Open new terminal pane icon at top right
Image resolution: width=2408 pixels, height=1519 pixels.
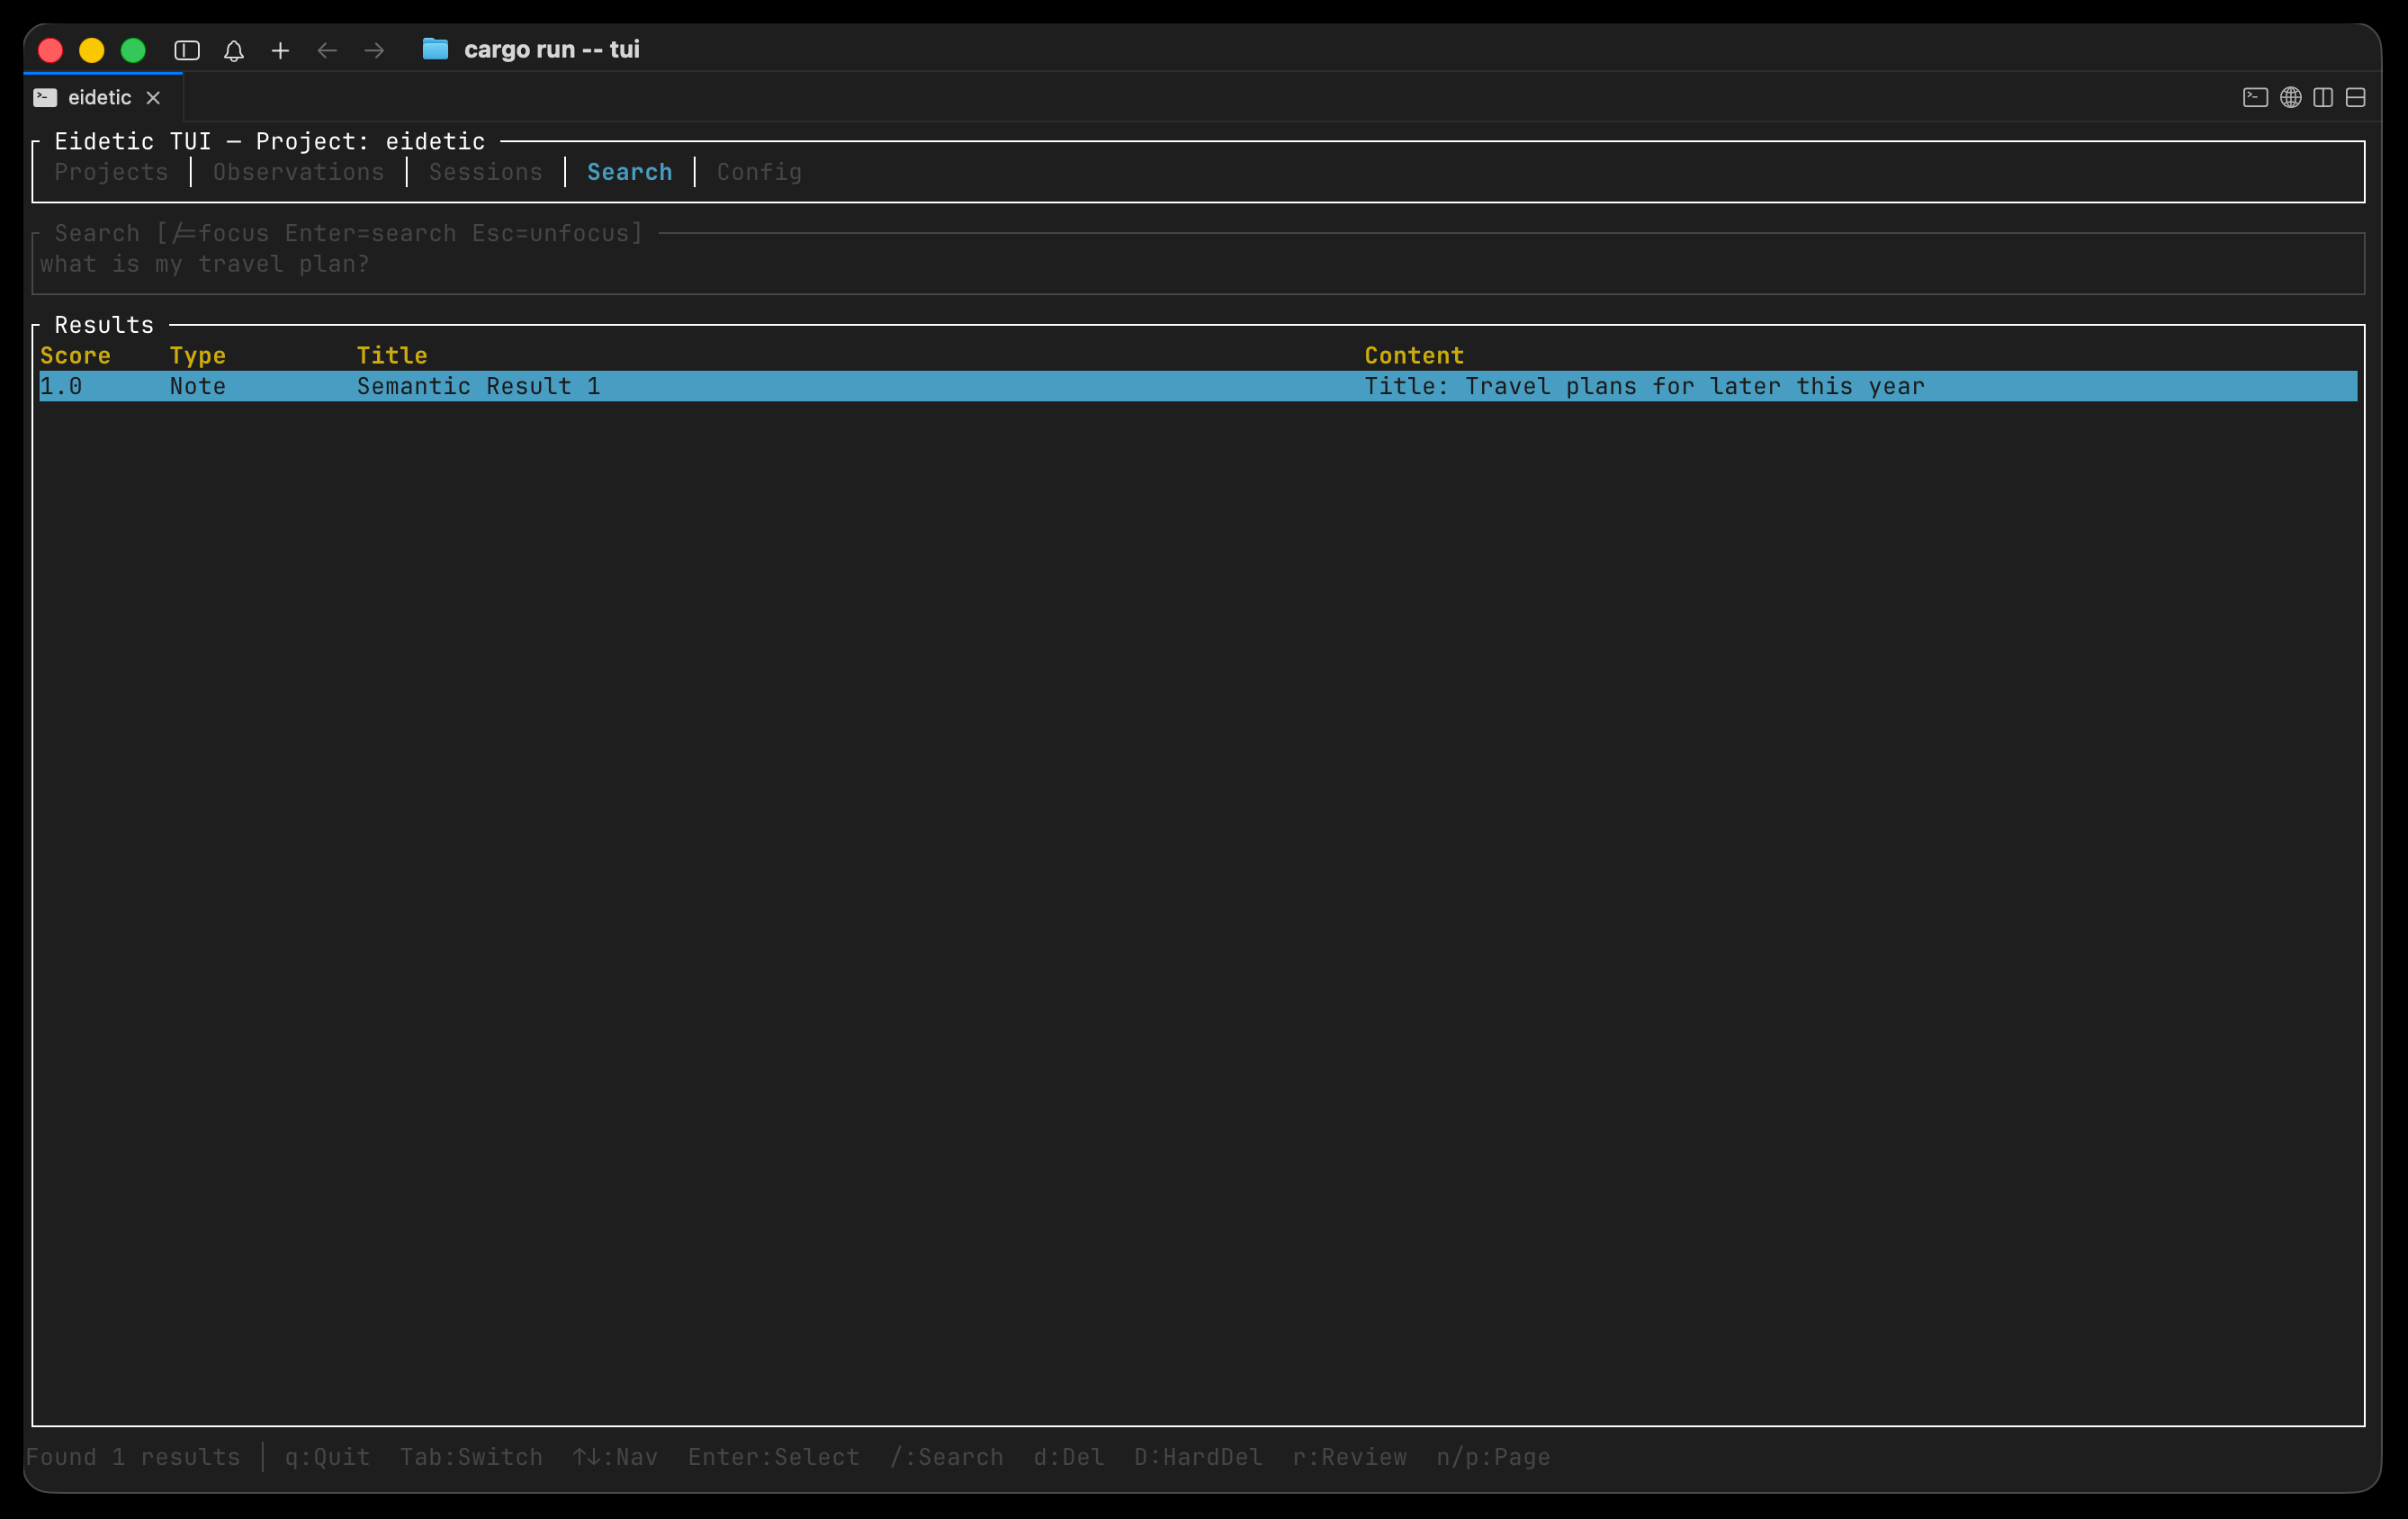point(2255,97)
